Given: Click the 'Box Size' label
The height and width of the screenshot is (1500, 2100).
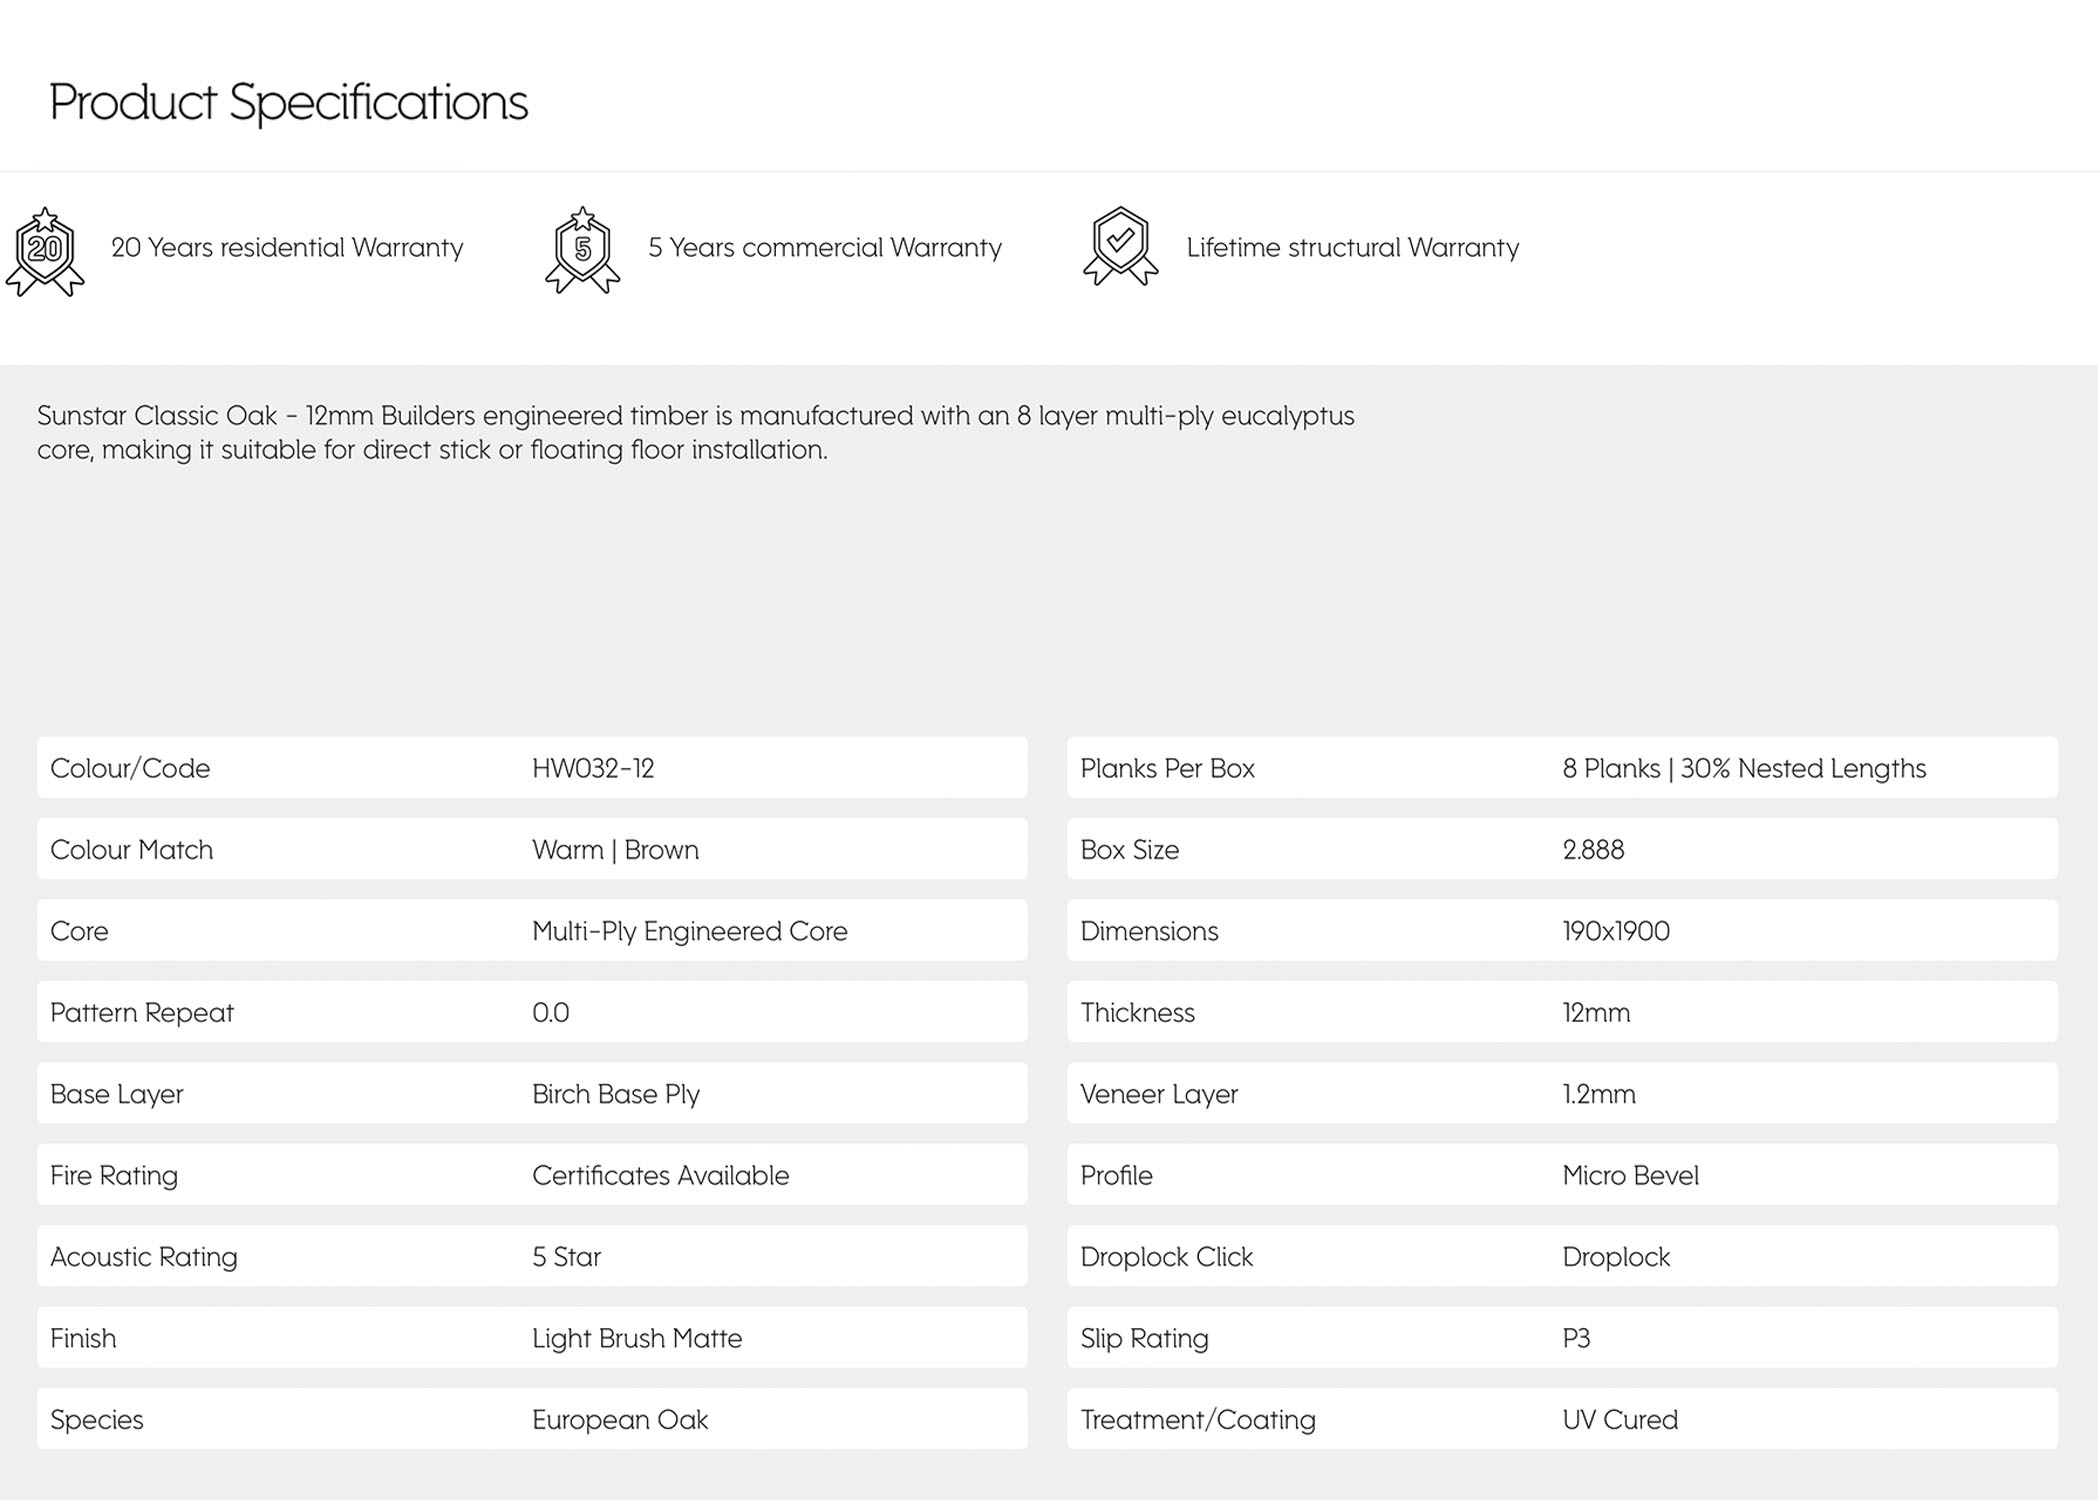Looking at the screenshot, I should click(1130, 850).
